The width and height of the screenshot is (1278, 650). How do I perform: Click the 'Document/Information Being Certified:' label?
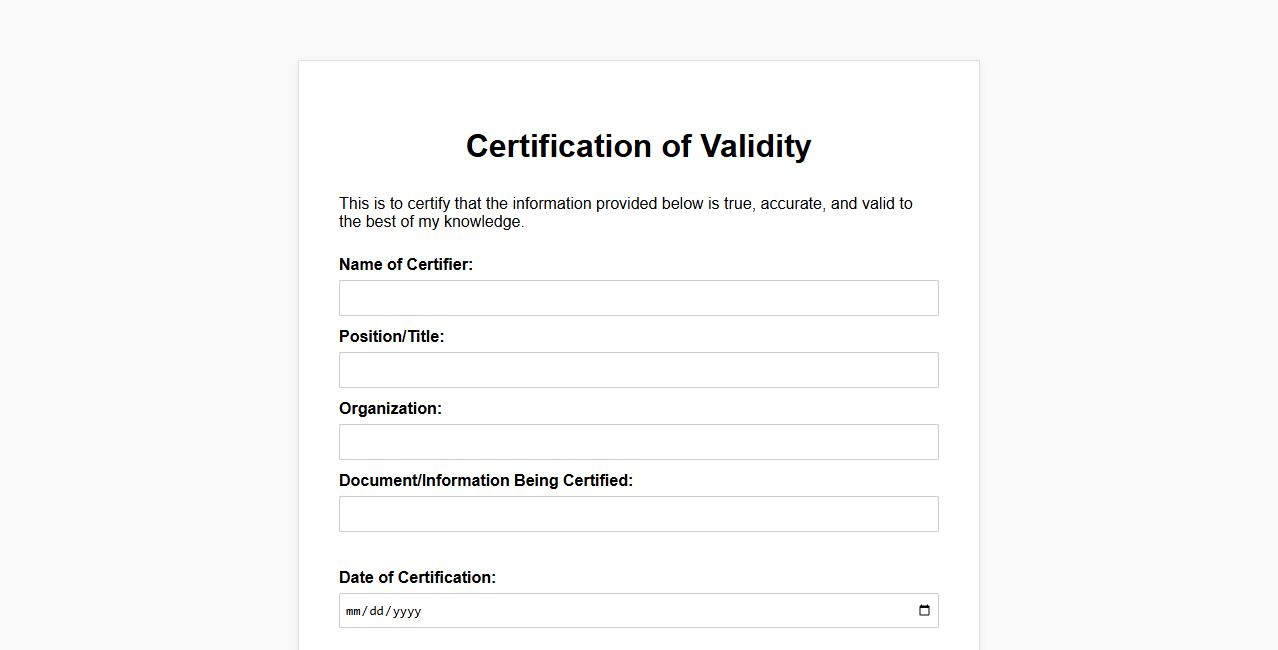pos(485,481)
